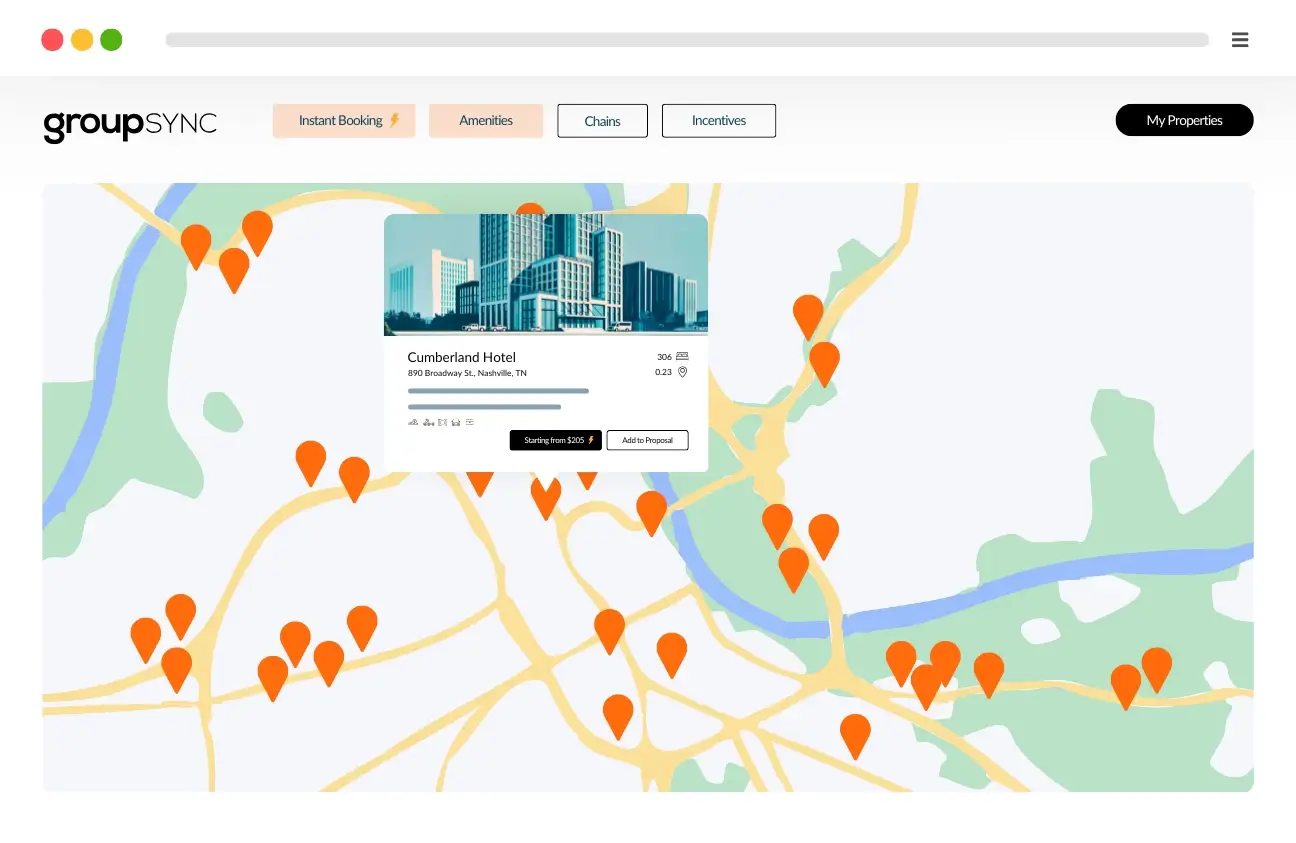Click the green window maximize dot
This screenshot has width=1296, height=843.
(111, 40)
